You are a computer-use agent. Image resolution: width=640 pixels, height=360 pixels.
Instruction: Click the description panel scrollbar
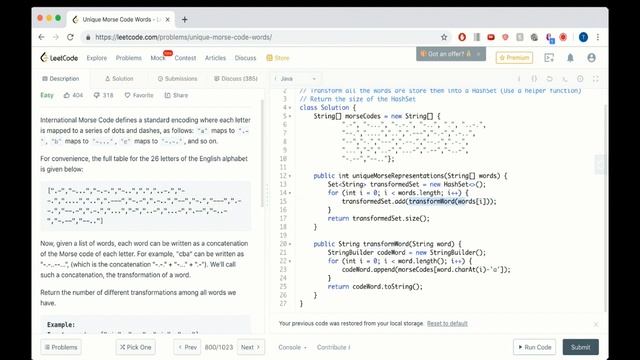(x=262, y=154)
